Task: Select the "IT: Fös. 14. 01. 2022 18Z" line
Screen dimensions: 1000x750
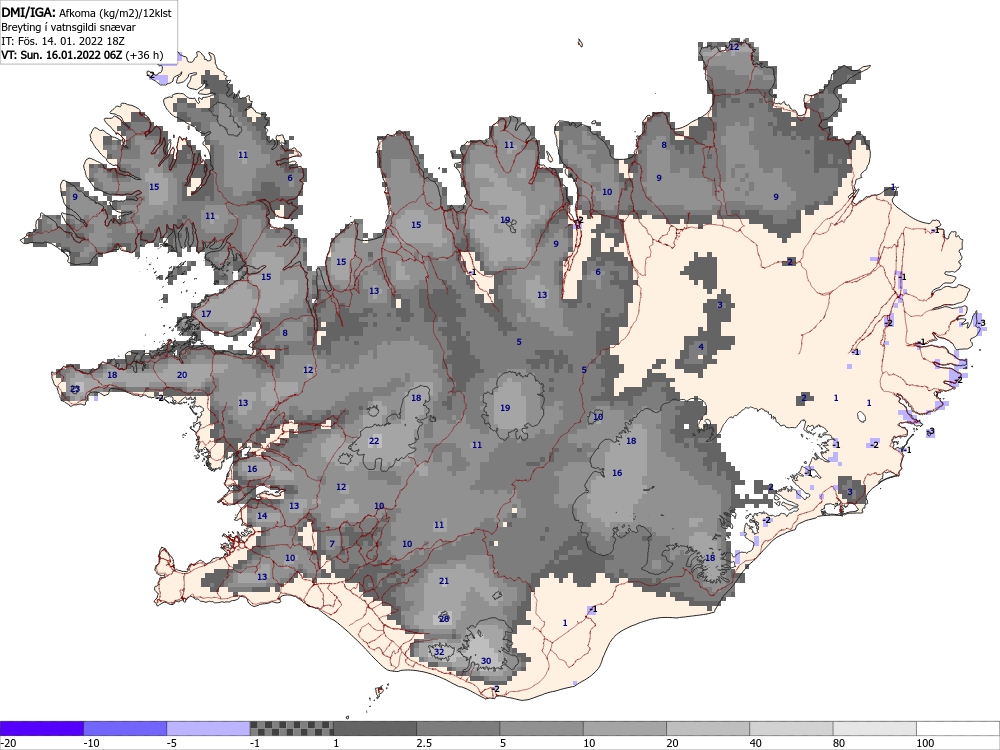Action: 63,41
